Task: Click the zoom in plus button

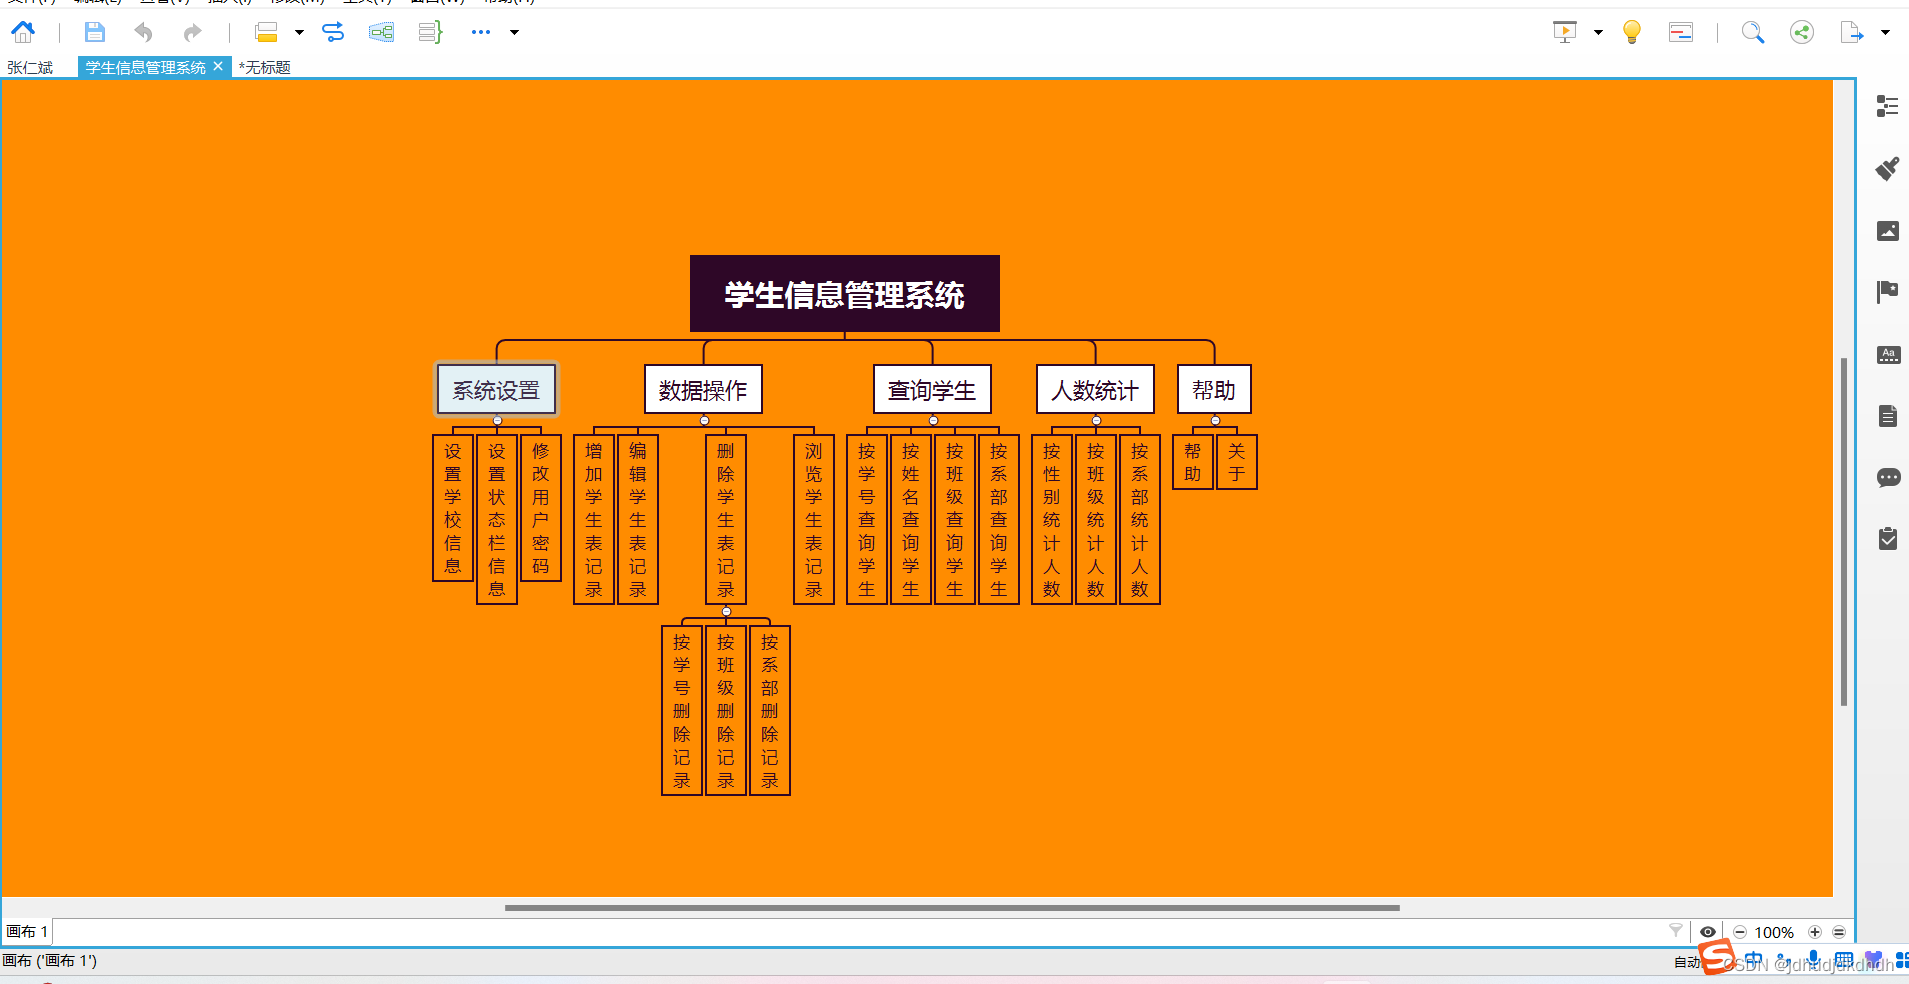Action: [1815, 931]
